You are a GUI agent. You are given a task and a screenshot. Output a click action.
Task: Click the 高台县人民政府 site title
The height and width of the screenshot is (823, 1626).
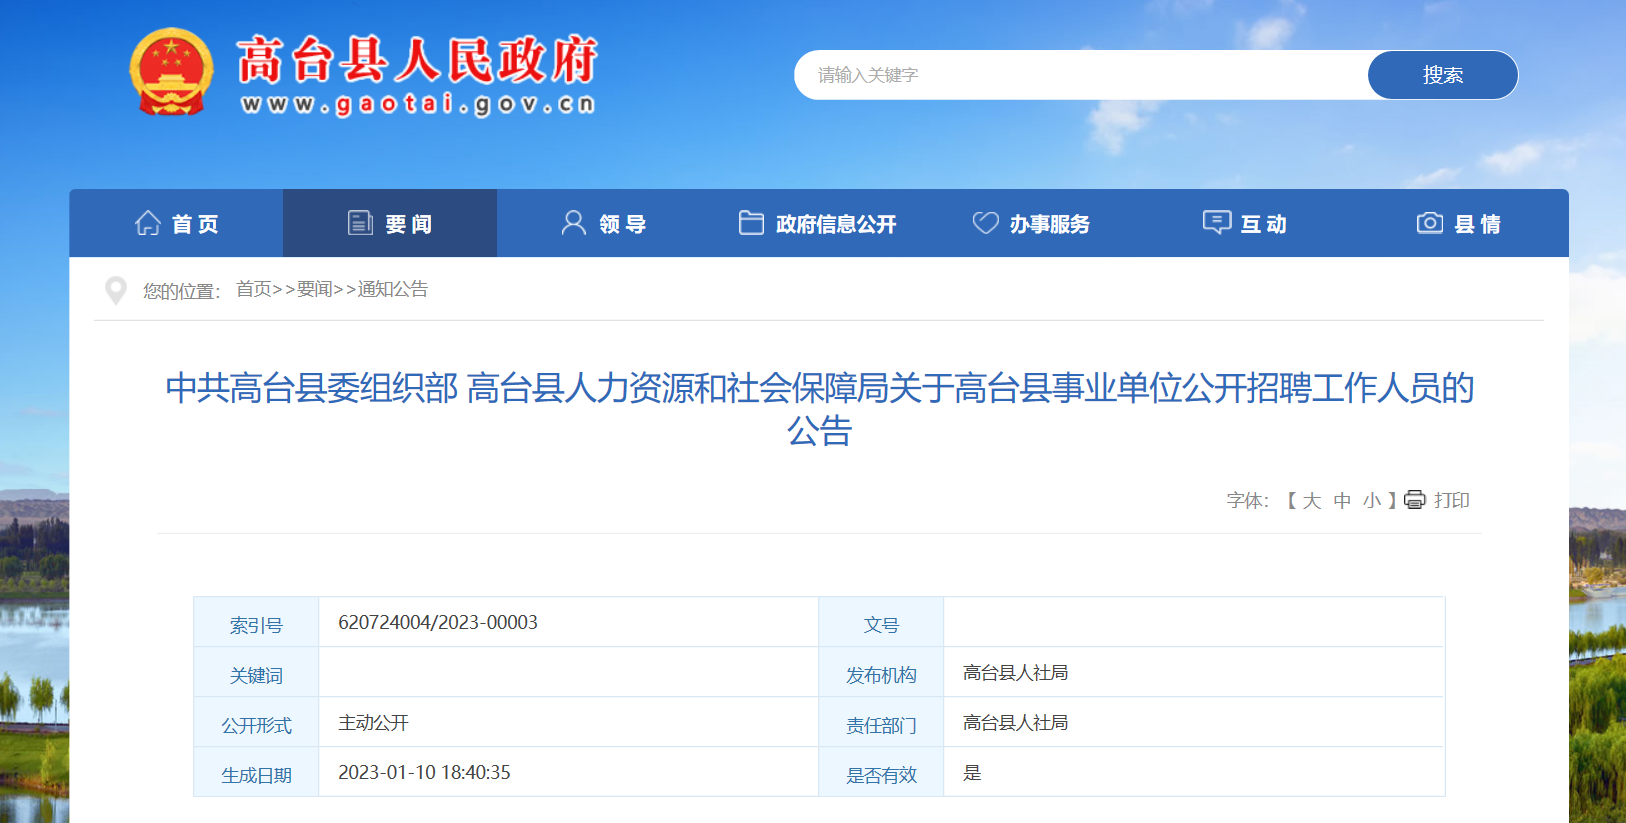point(417,60)
